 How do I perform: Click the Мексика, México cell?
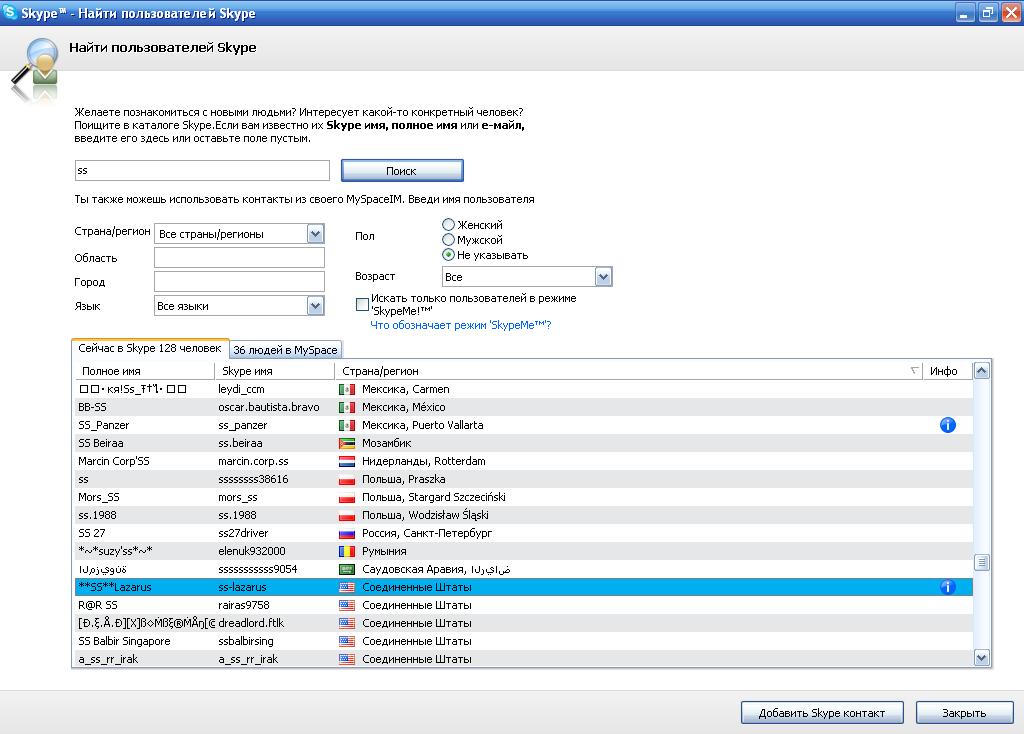[404, 407]
